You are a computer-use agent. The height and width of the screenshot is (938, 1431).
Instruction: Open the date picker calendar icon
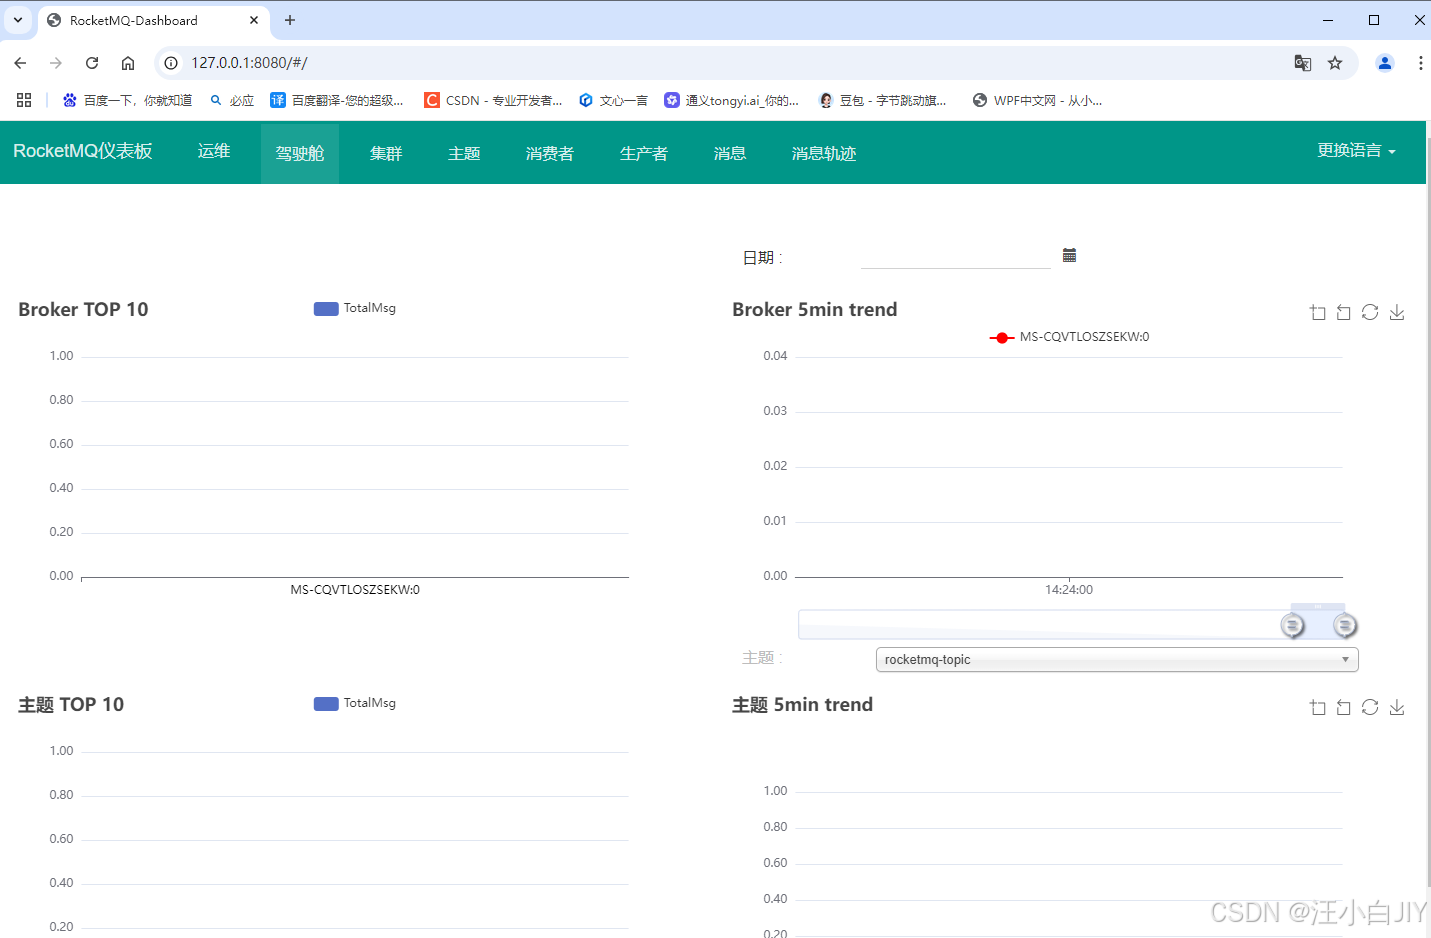point(1069,255)
